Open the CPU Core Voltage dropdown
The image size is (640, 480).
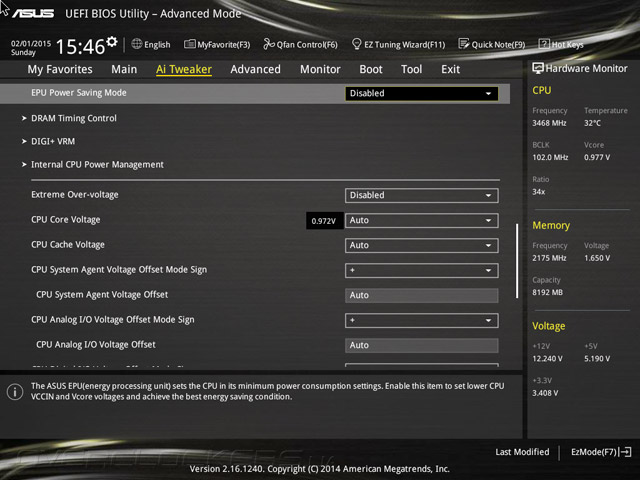click(421, 220)
